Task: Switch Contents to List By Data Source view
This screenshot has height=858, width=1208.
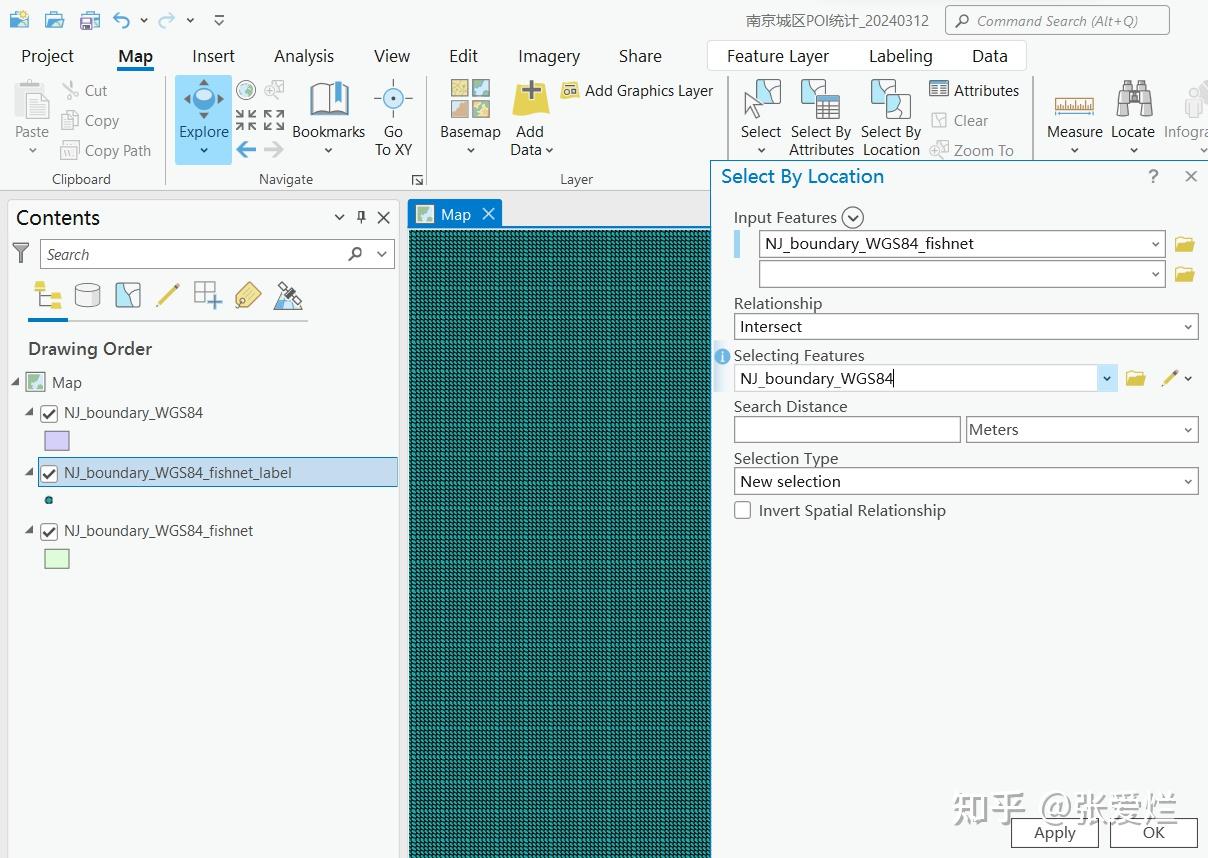Action: 87,294
